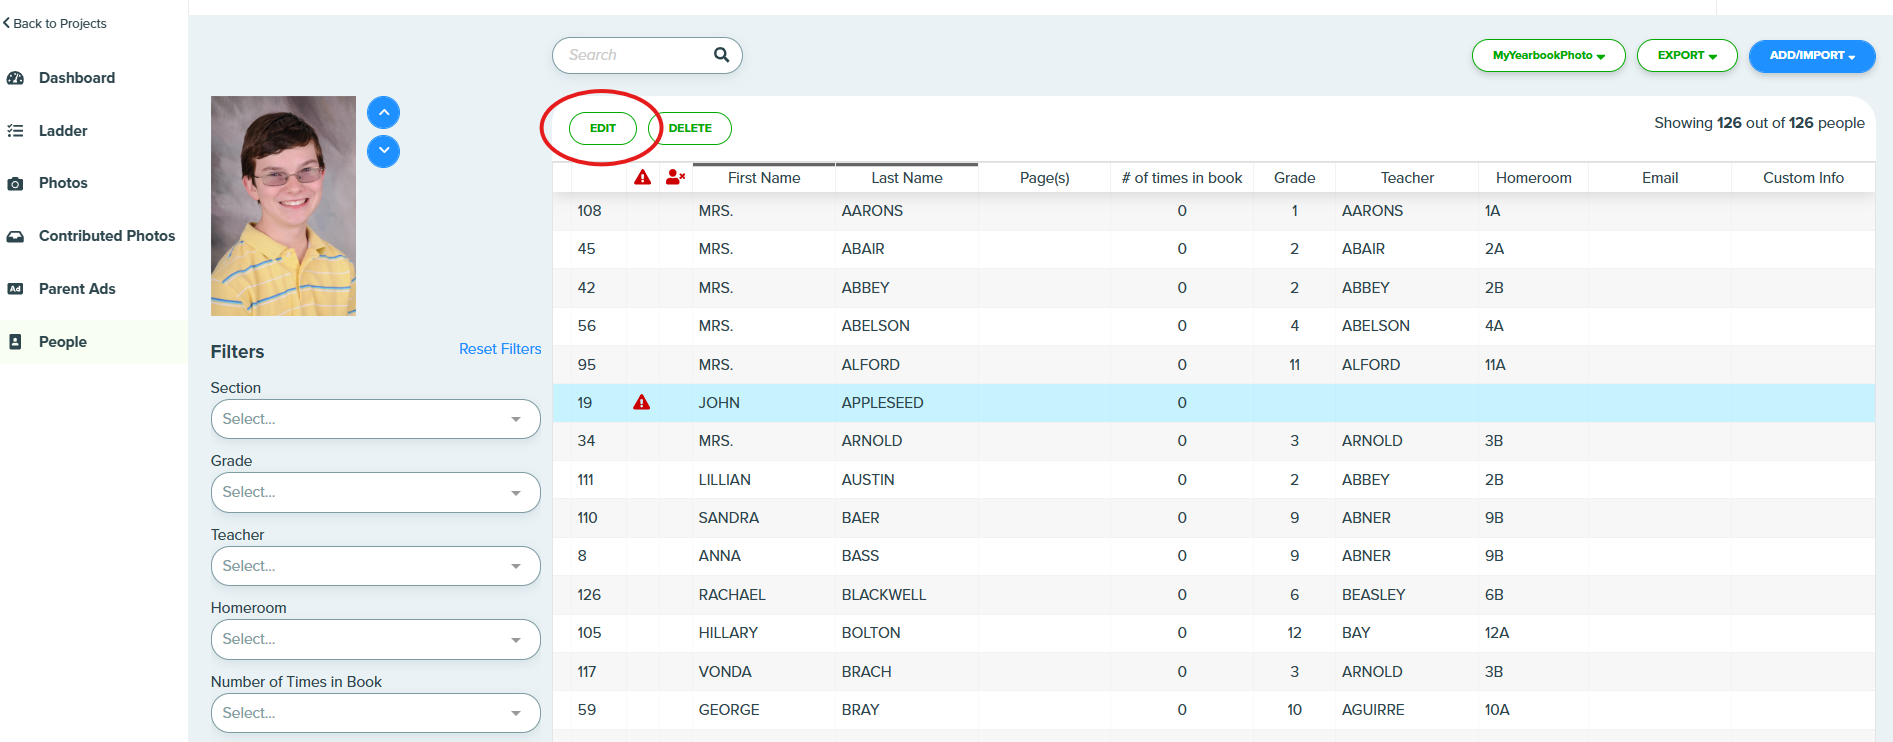
Task: Expand Homeroom filter dropdown
Action: pos(375,639)
